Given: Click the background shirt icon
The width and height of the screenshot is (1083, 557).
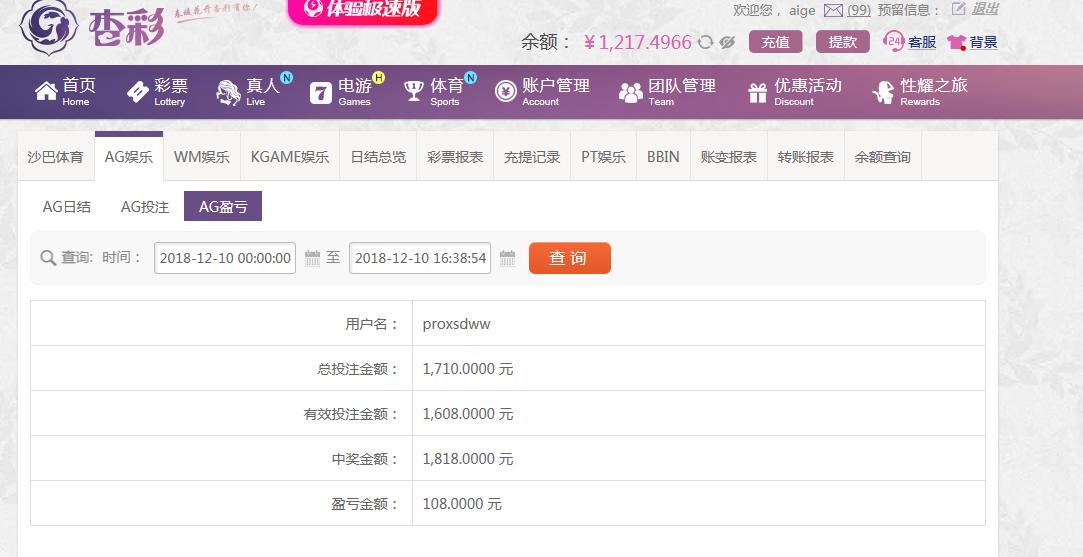Looking at the screenshot, I should point(957,42).
